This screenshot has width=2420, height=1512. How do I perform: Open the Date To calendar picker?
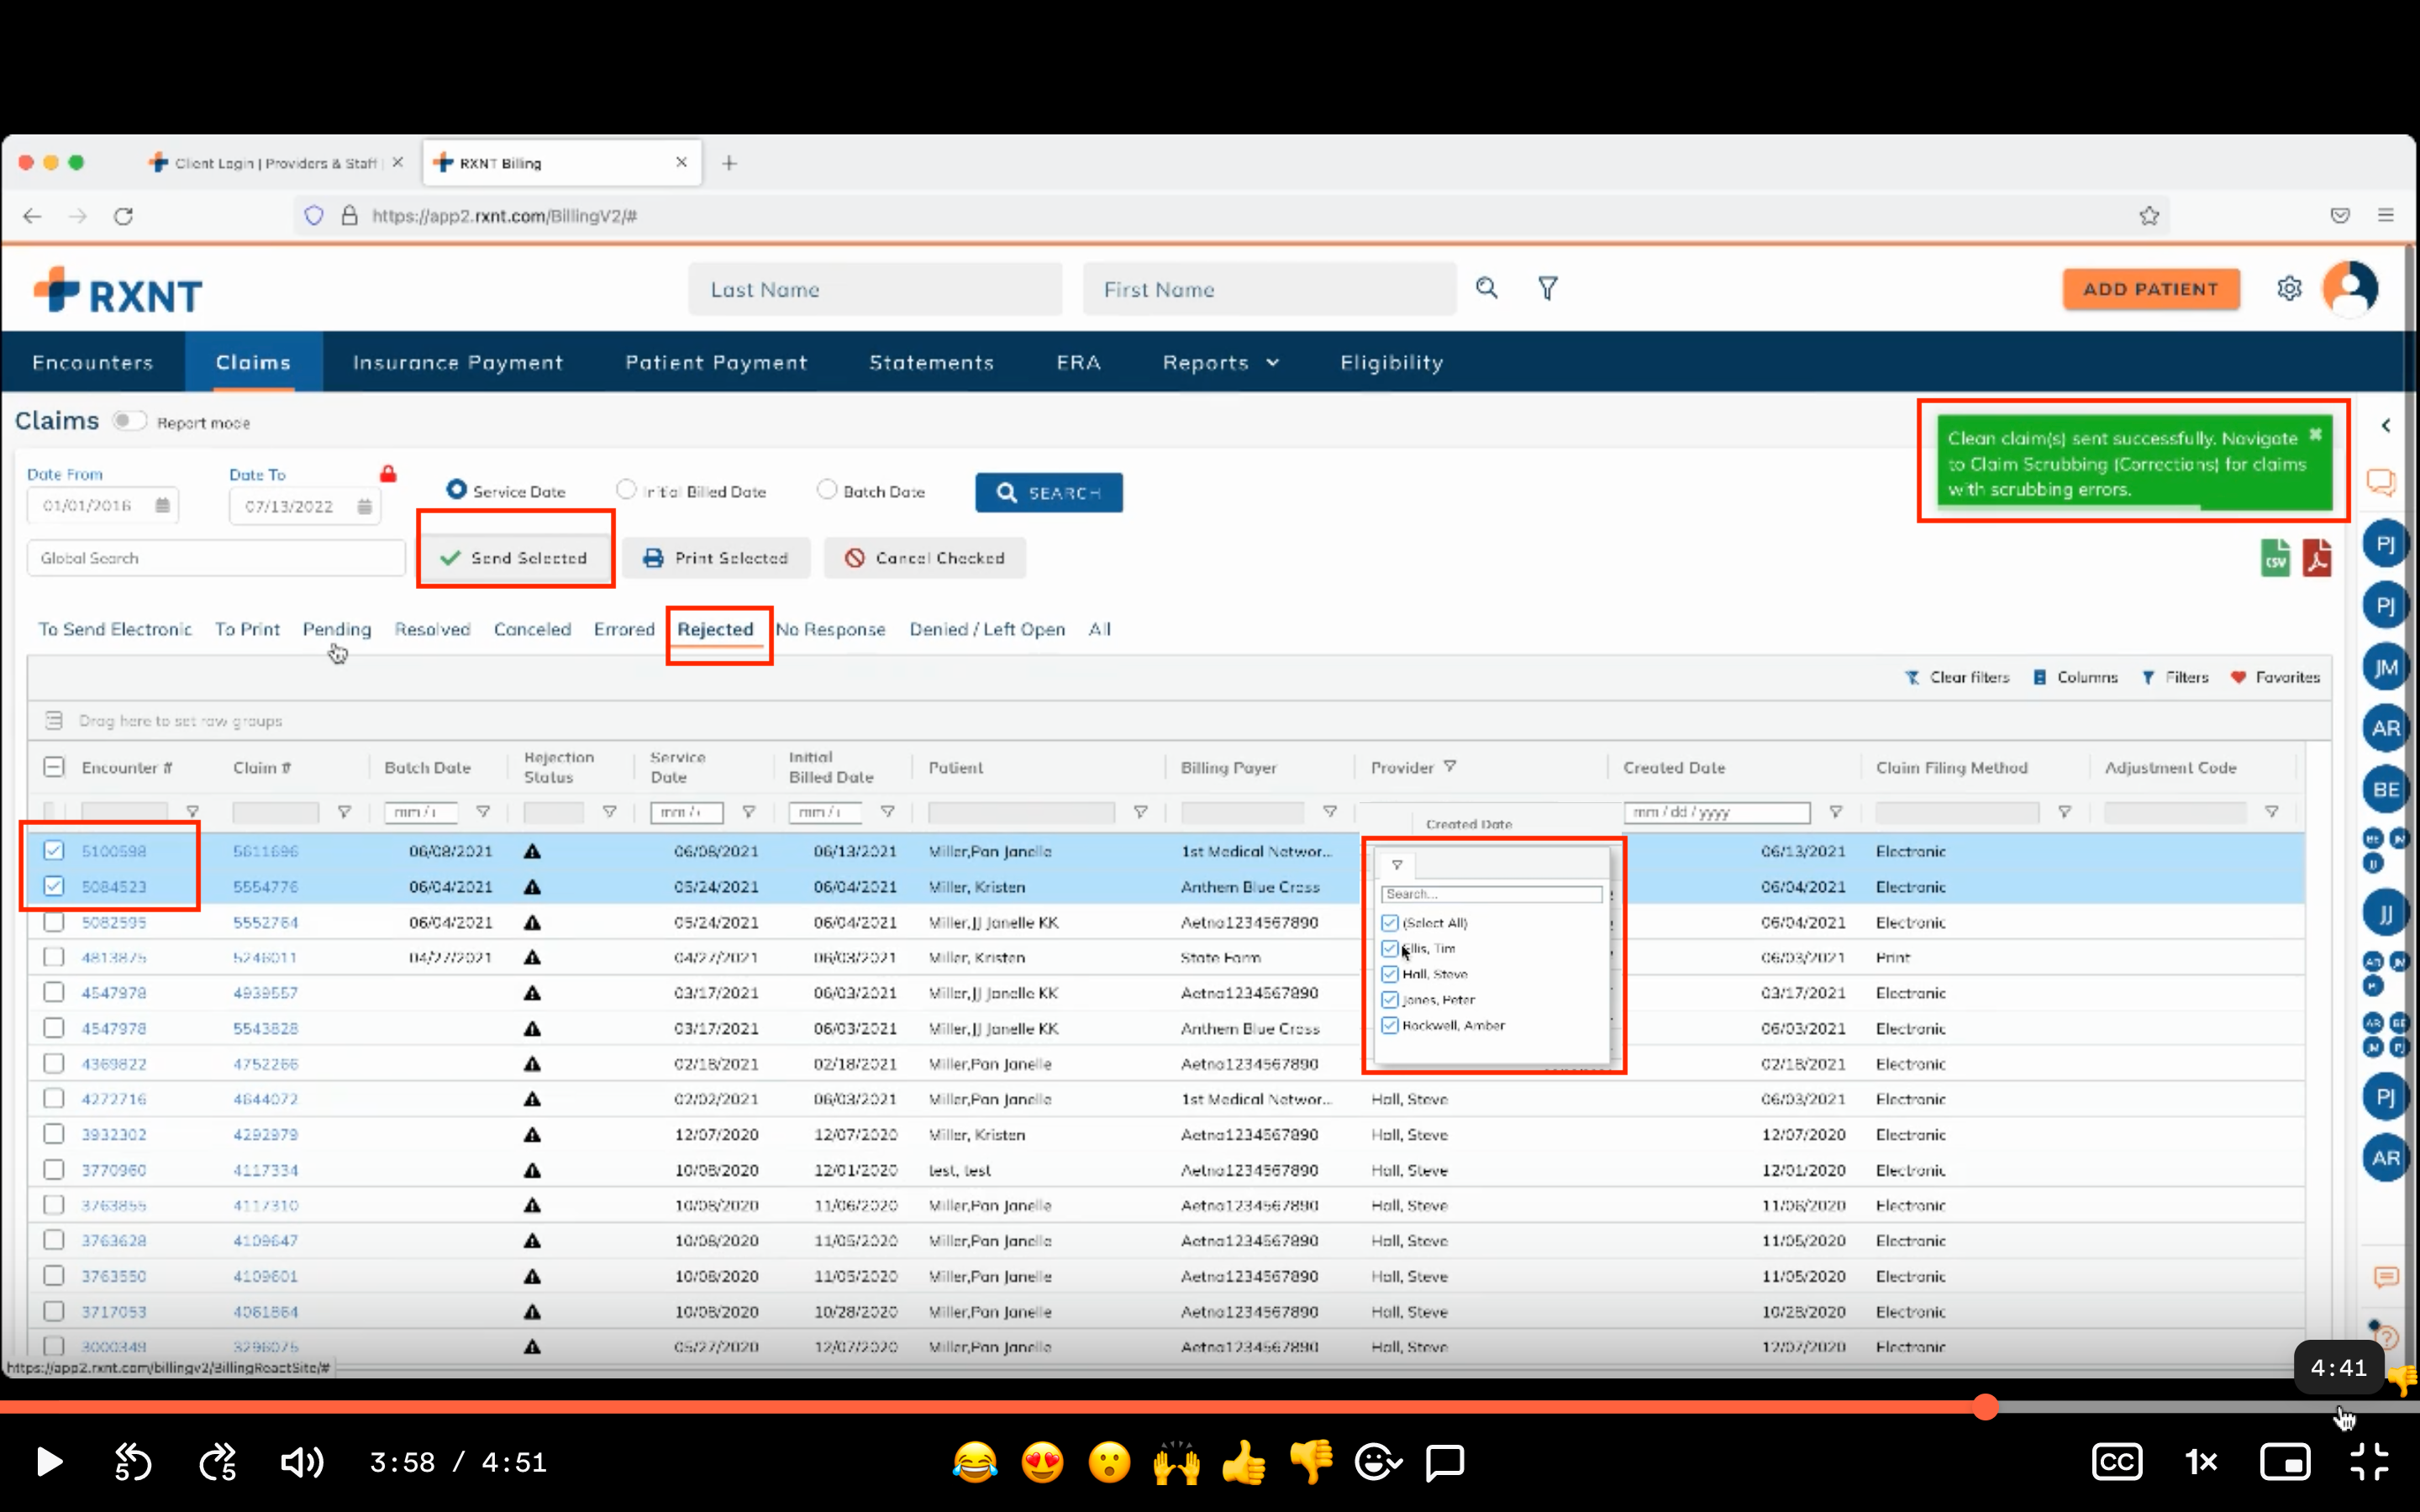coord(364,506)
